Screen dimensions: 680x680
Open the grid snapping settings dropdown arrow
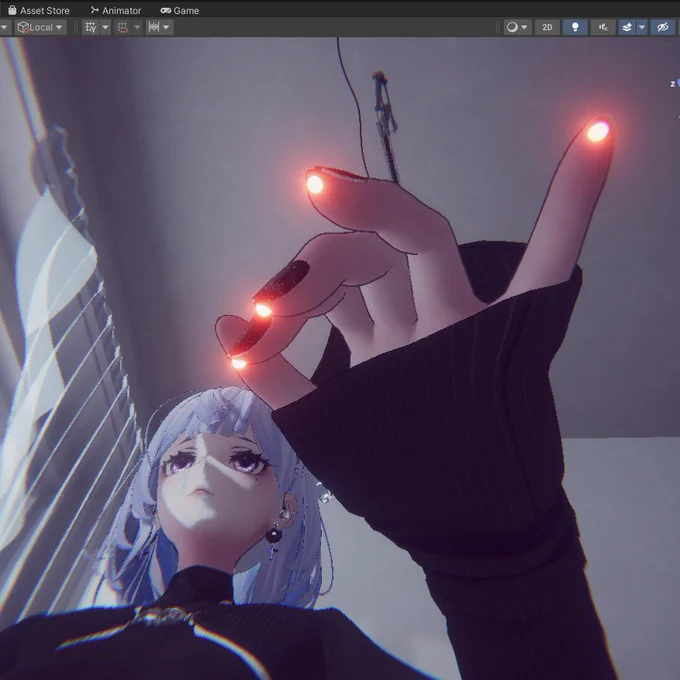pyautogui.click(x=137, y=27)
